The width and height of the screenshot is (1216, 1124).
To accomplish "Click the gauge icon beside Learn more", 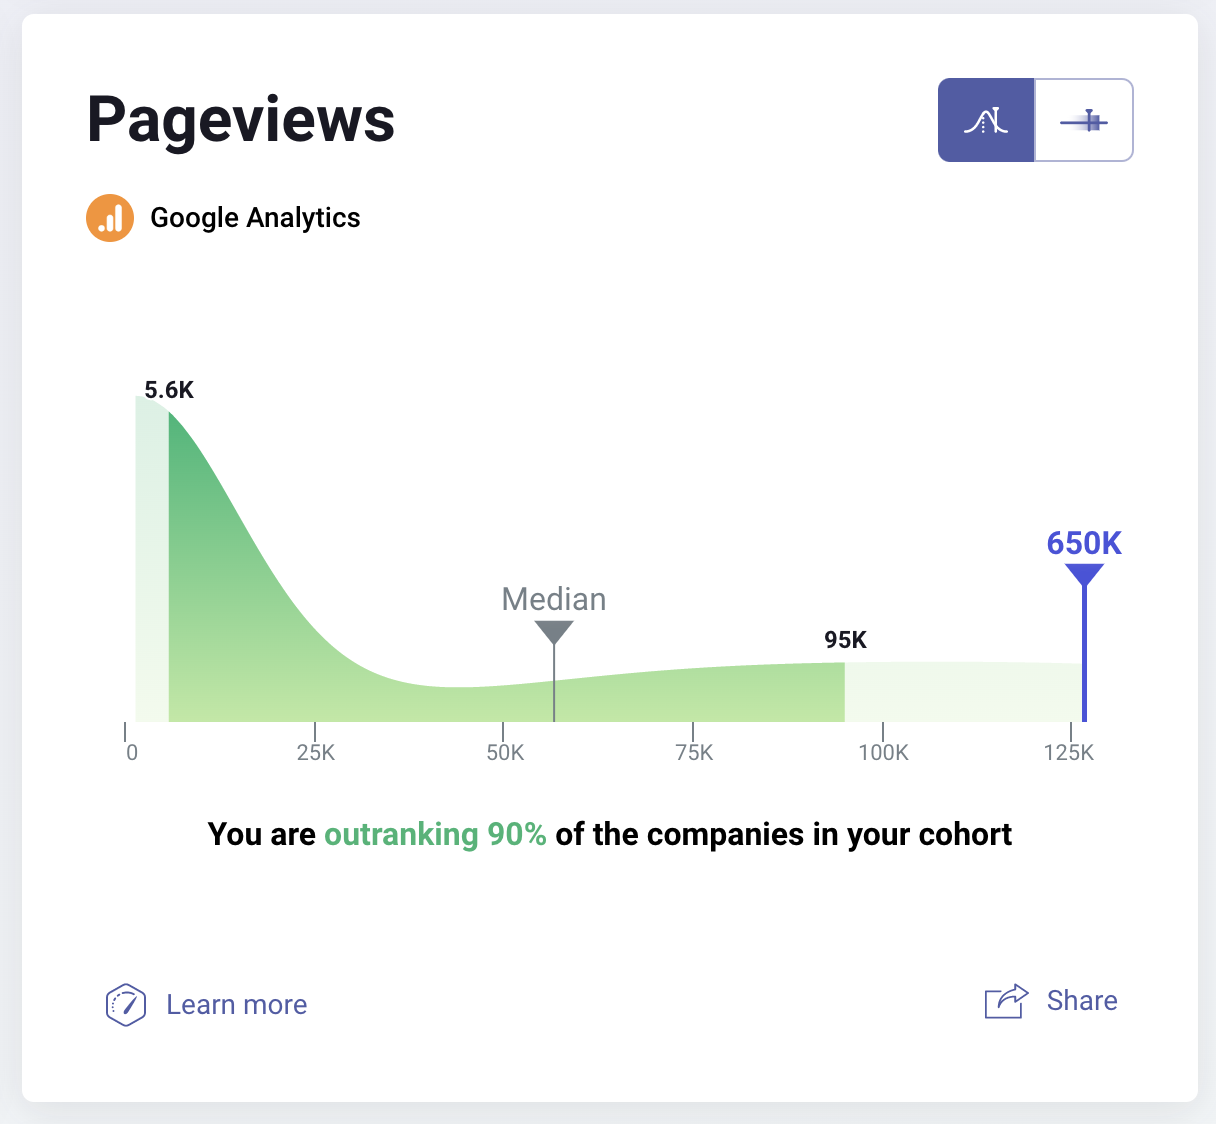I will coord(127,1004).
